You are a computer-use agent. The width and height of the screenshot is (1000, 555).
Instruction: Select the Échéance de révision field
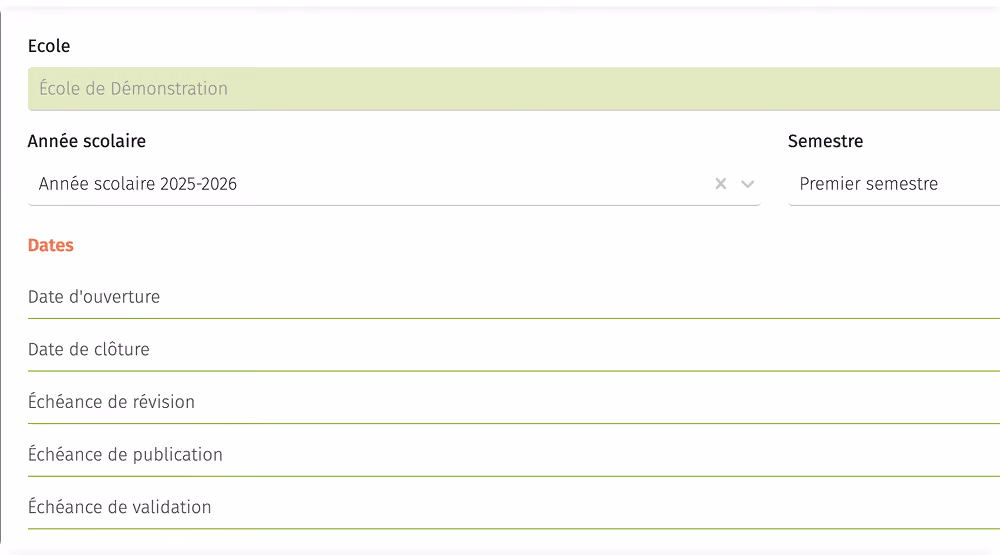pyautogui.click(x=514, y=402)
